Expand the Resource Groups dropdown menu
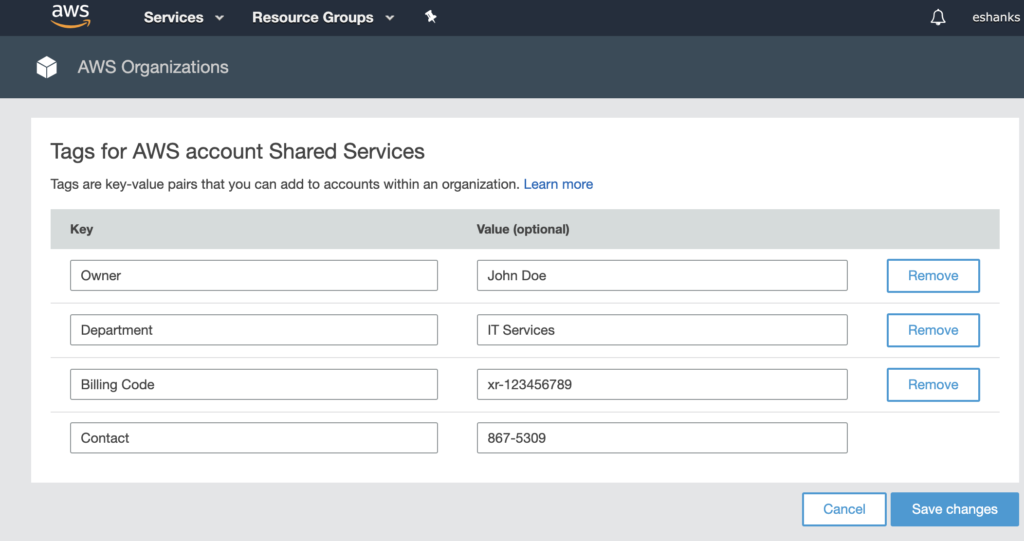Screen dimensions: 1024x541 tap(322, 17)
